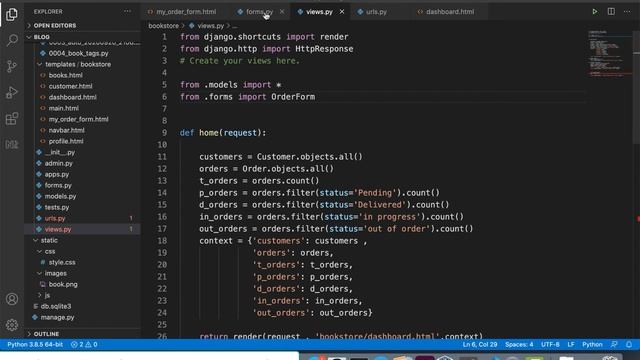
Task: Open dashboard.html file in explorer tree
Action: (72, 98)
